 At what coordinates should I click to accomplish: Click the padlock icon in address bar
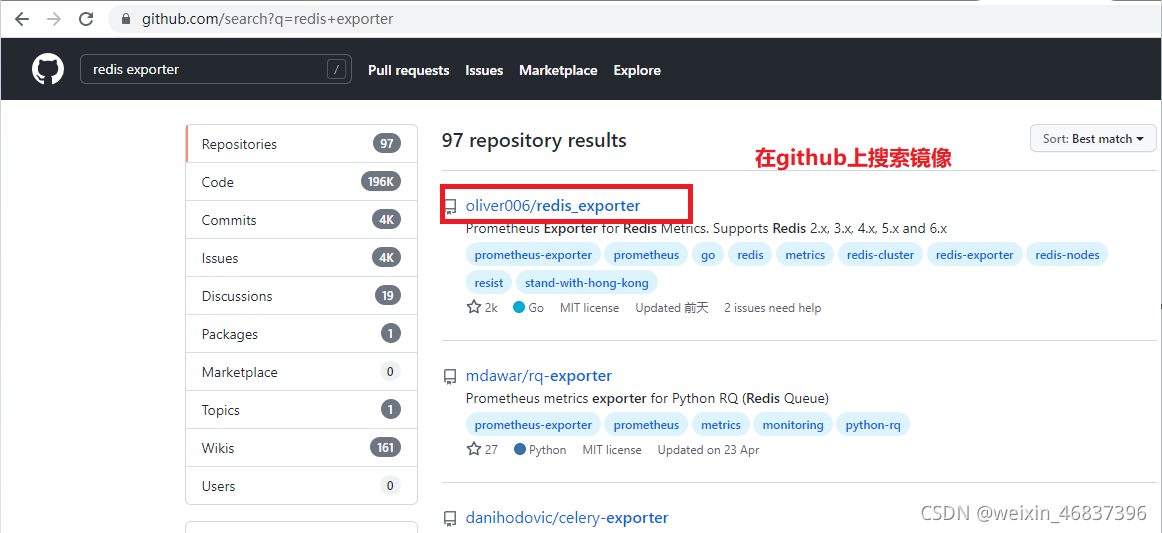125,19
